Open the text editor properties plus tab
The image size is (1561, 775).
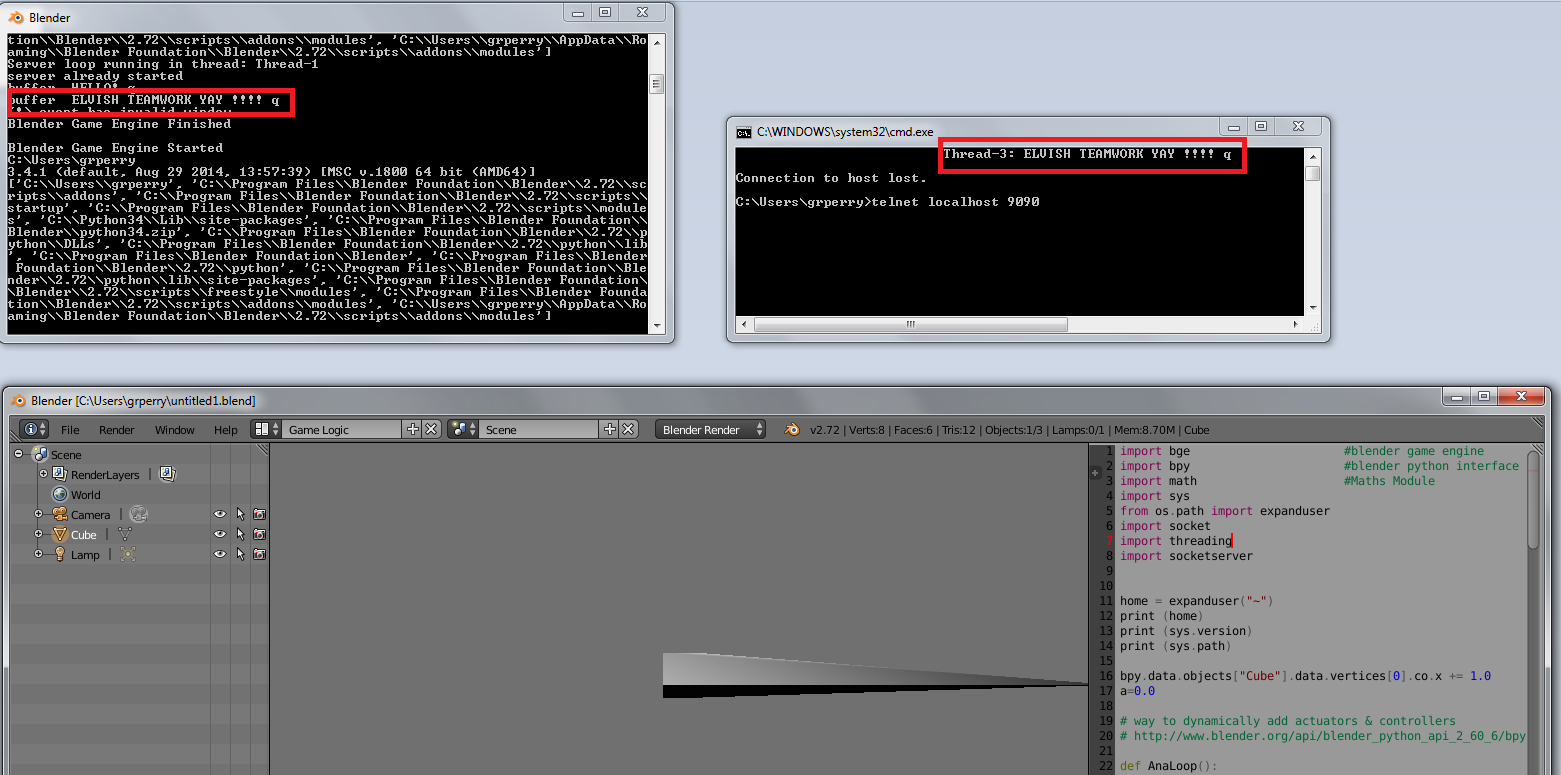coord(1095,473)
